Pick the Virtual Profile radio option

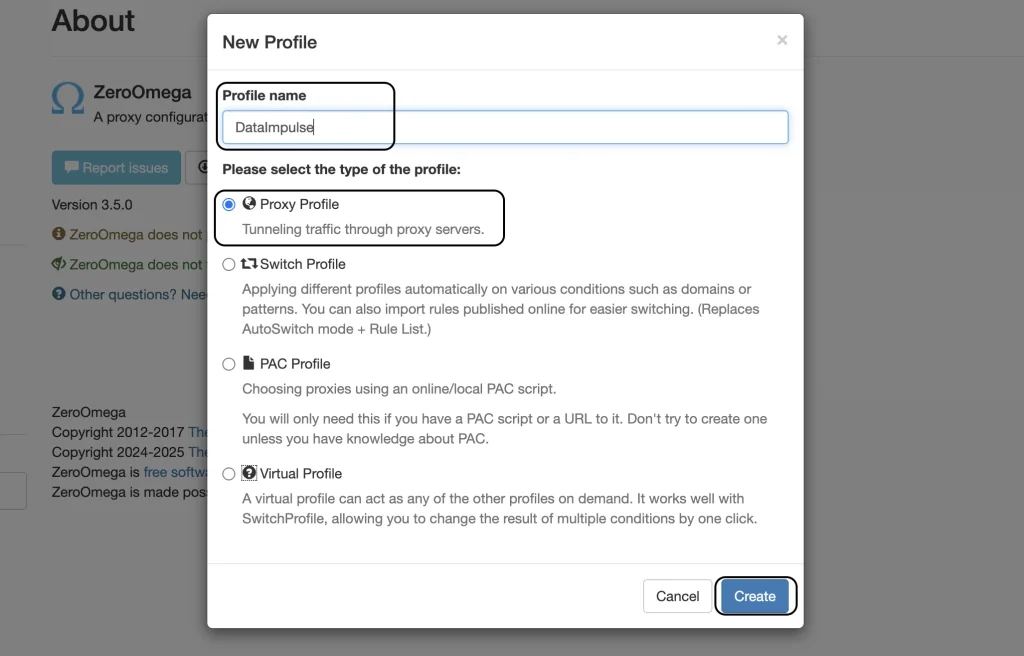click(x=229, y=474)
